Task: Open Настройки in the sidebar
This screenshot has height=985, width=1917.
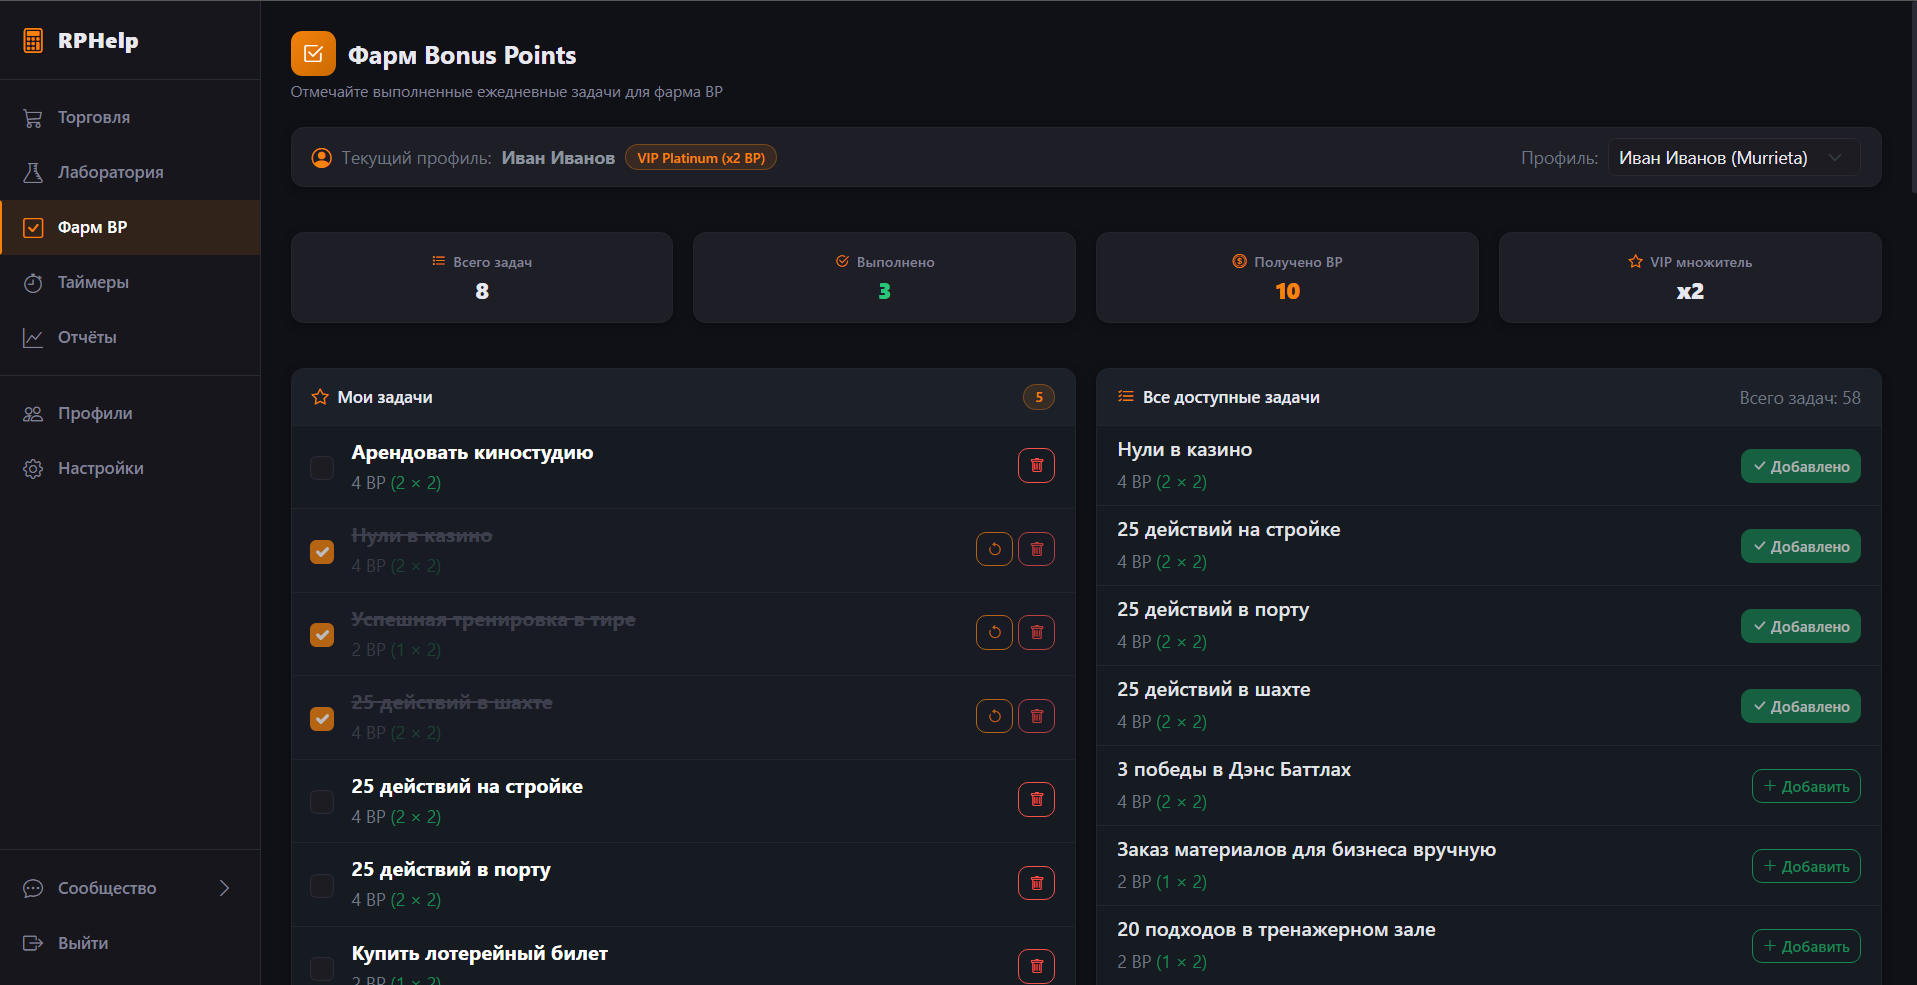Action: tap(130, 468)
